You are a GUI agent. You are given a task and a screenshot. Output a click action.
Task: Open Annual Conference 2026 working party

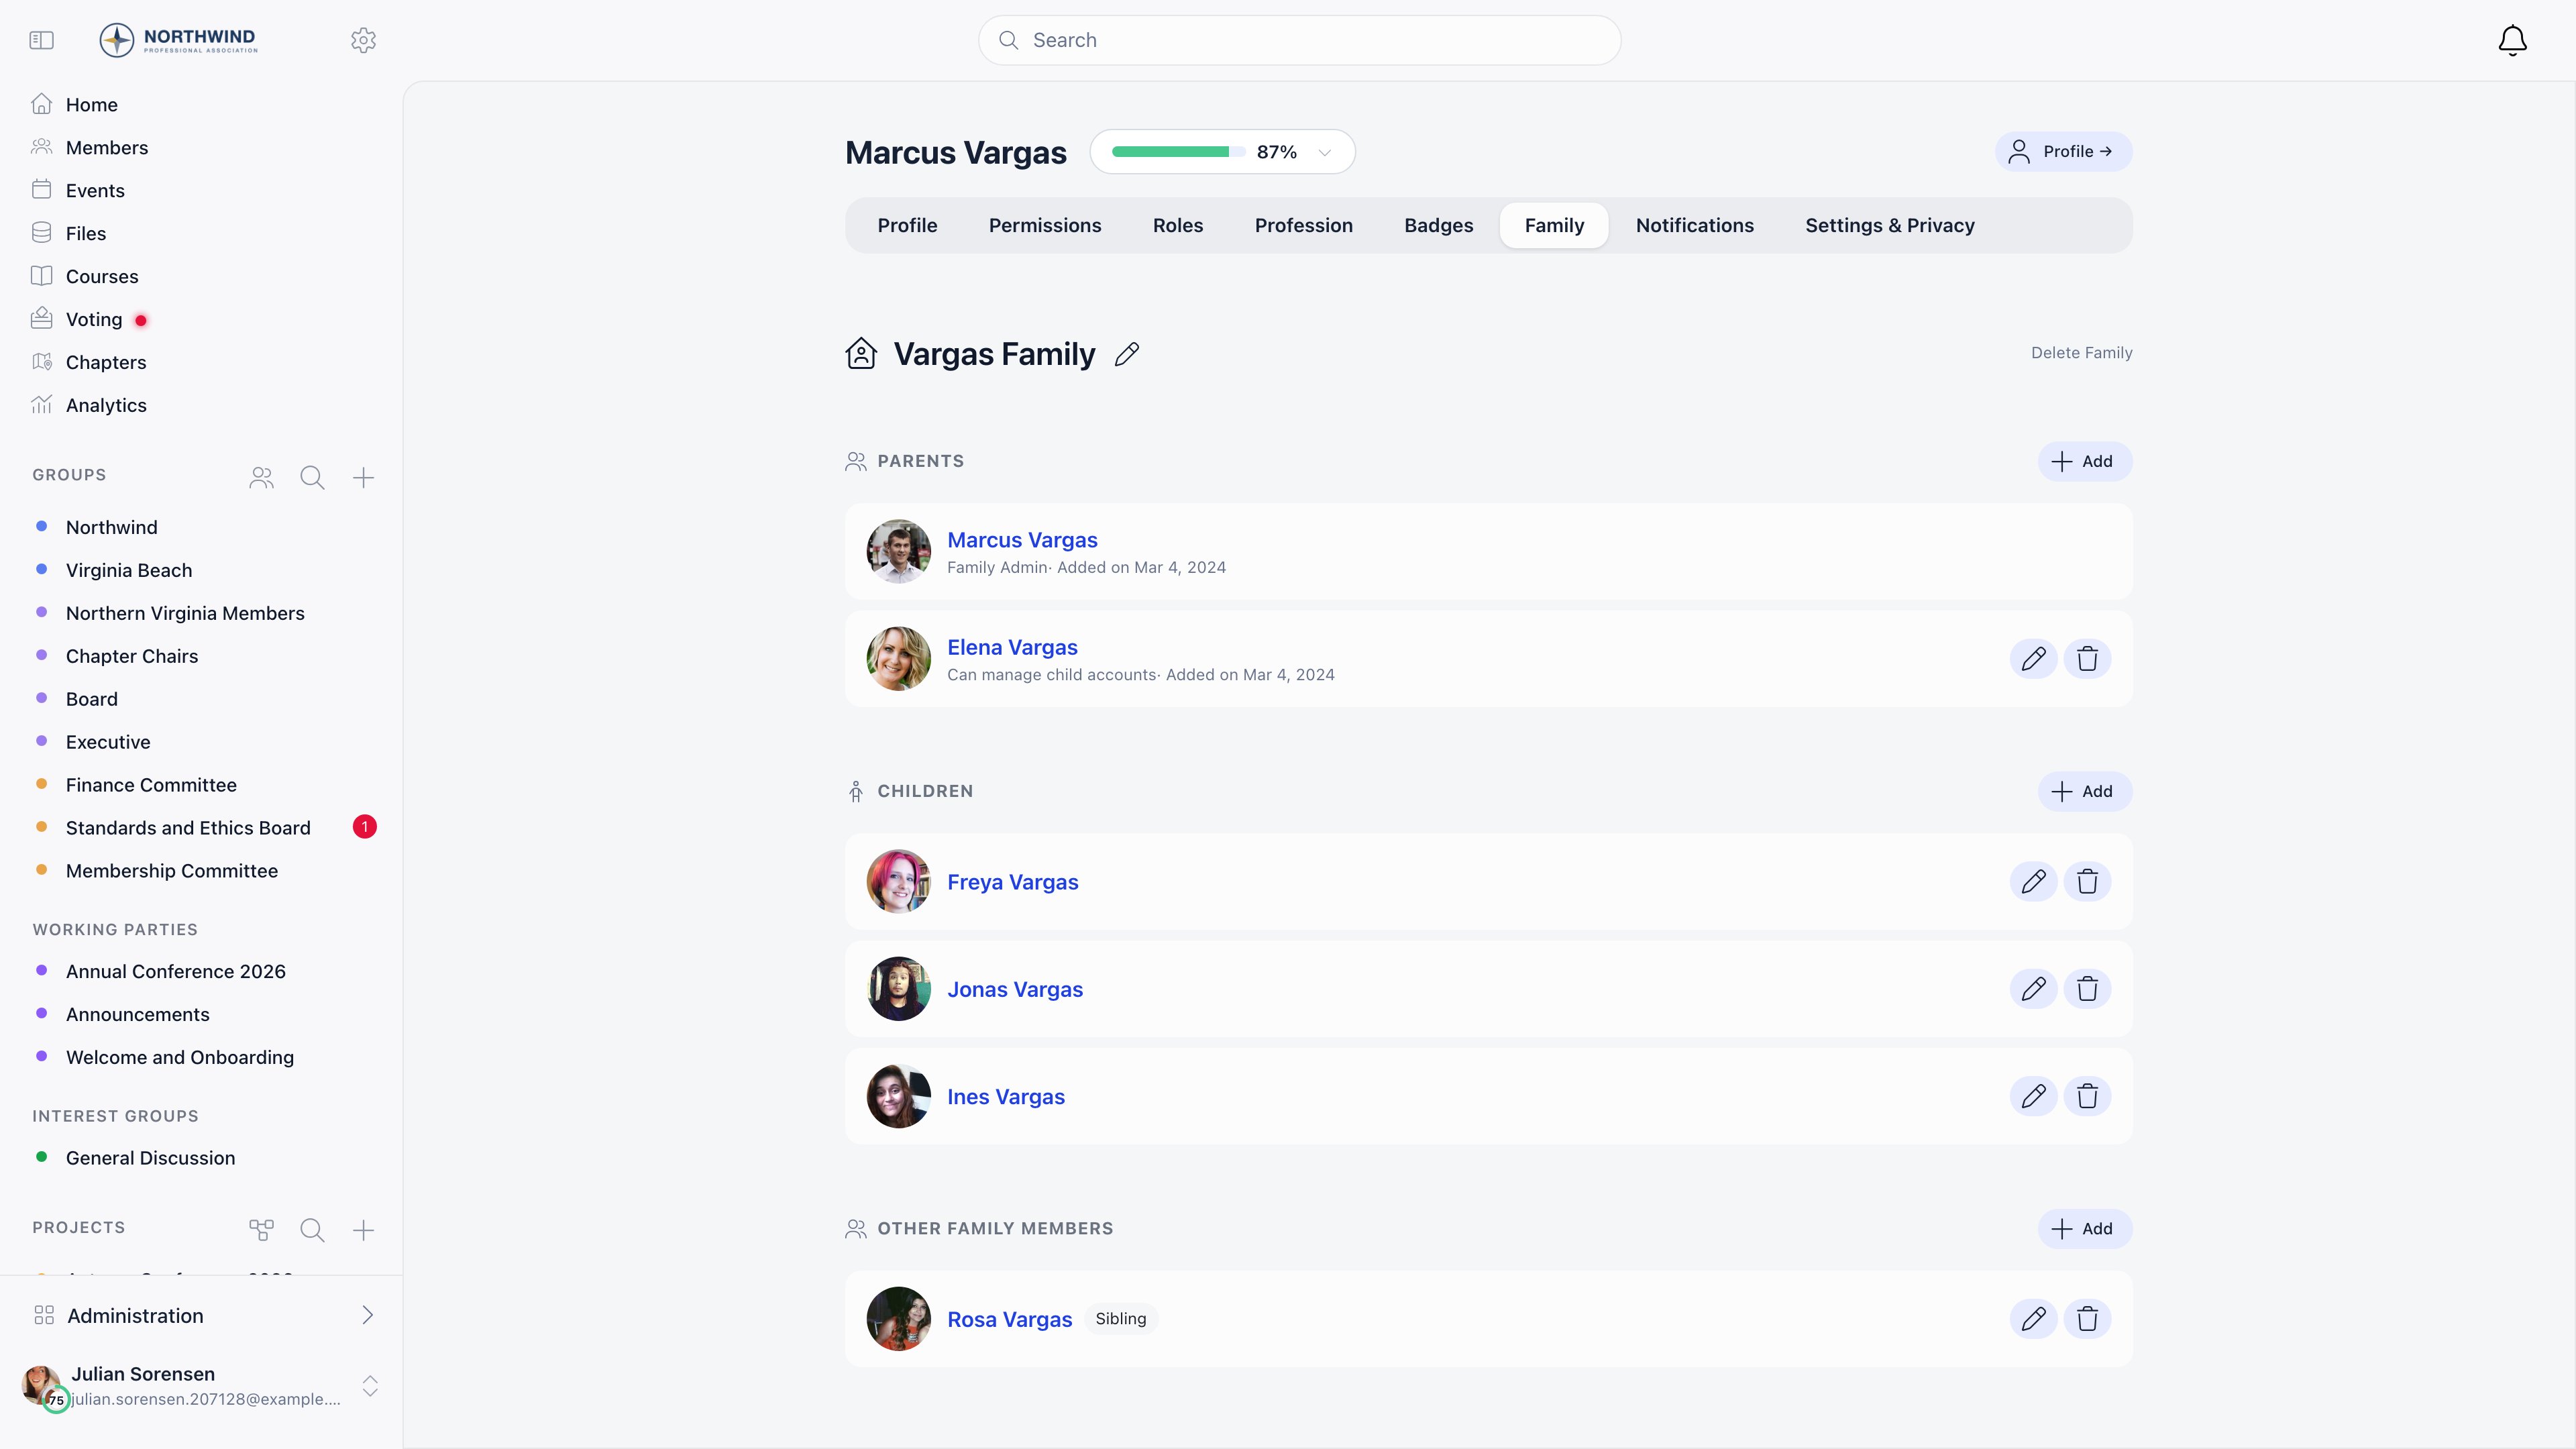175,972
